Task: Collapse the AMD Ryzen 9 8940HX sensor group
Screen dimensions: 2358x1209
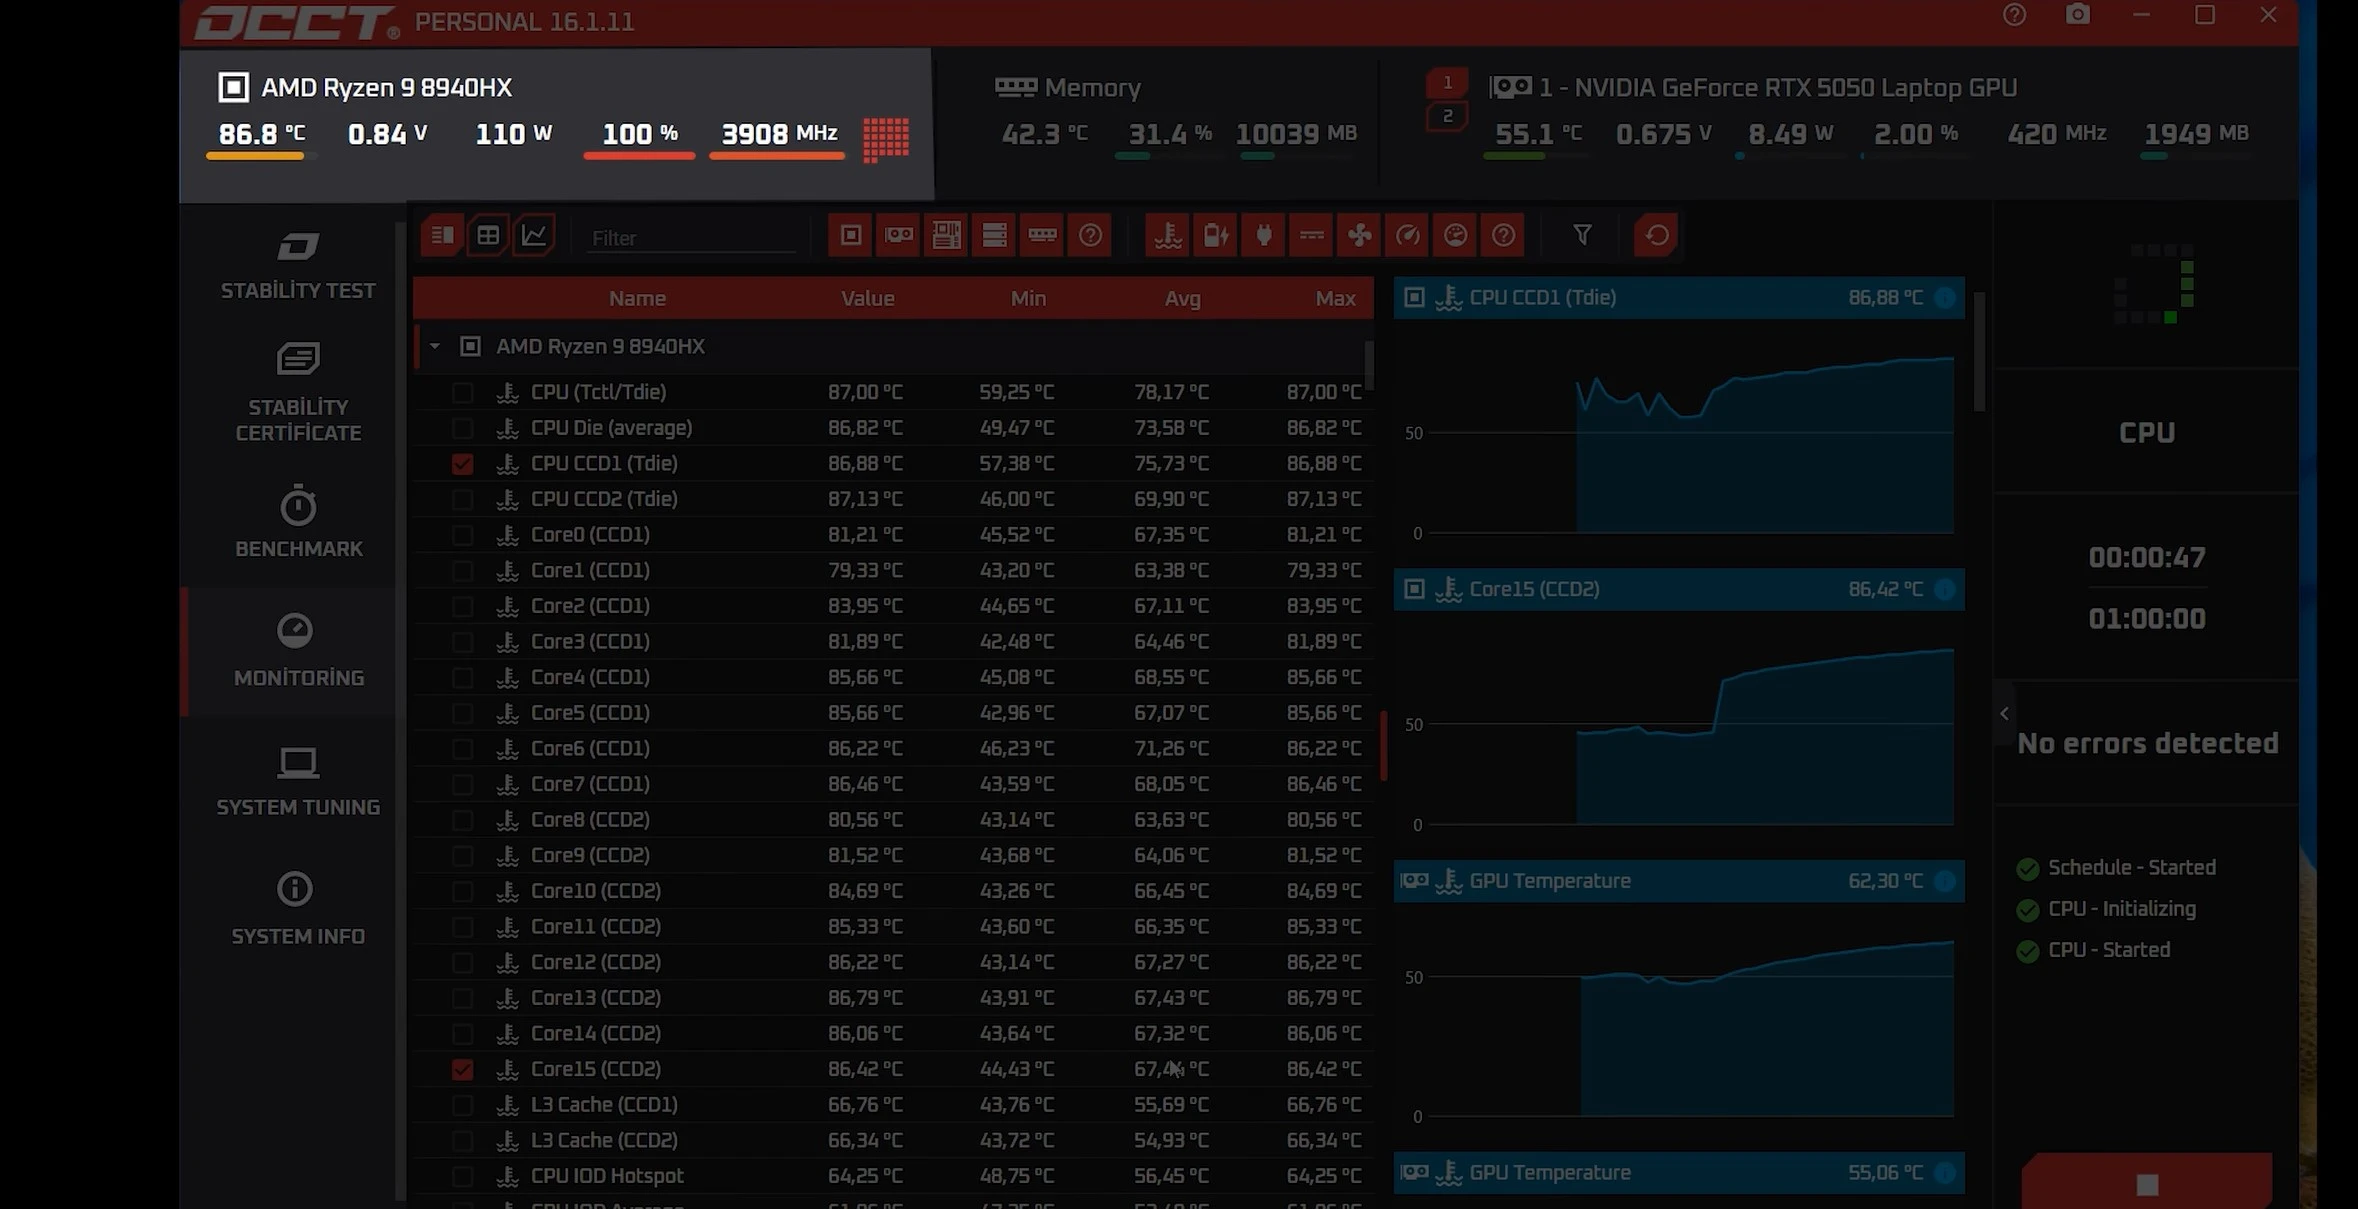Action: 435,346
